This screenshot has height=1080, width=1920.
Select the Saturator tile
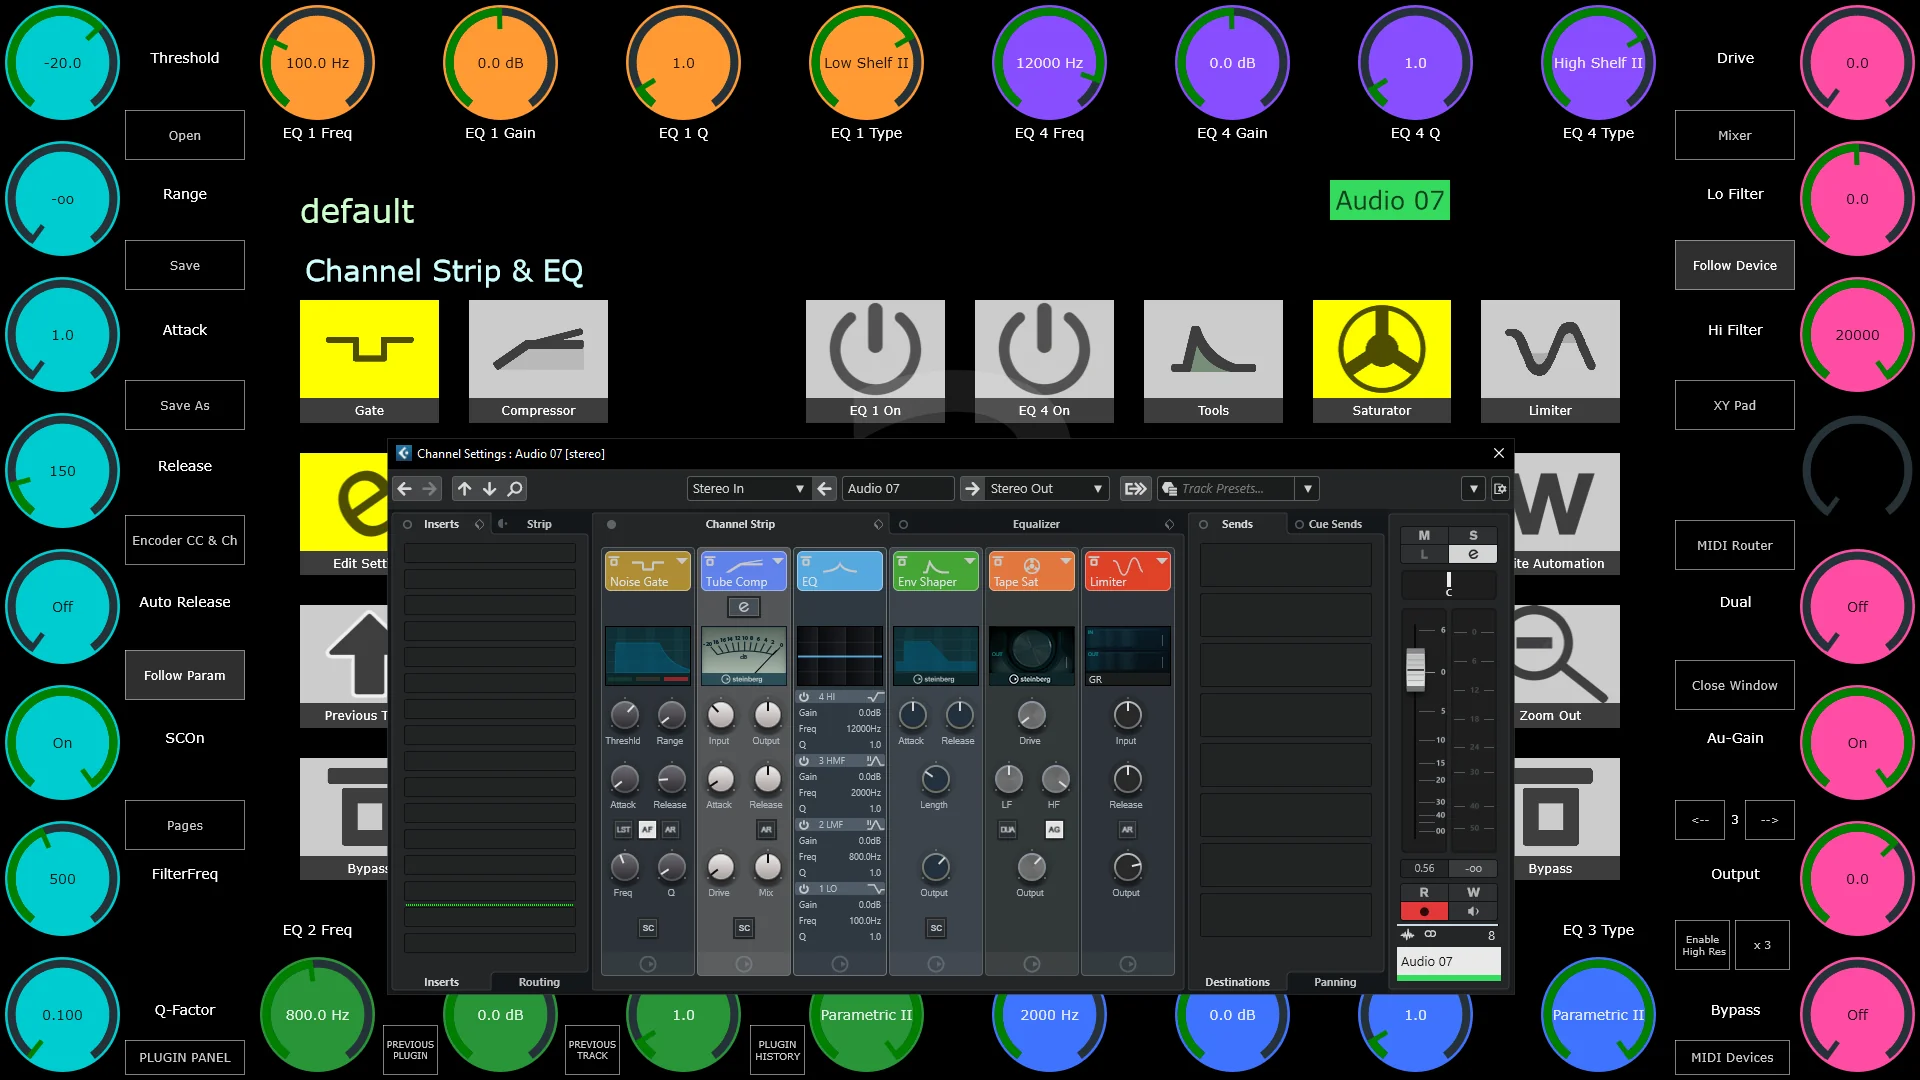[1382, 361]
